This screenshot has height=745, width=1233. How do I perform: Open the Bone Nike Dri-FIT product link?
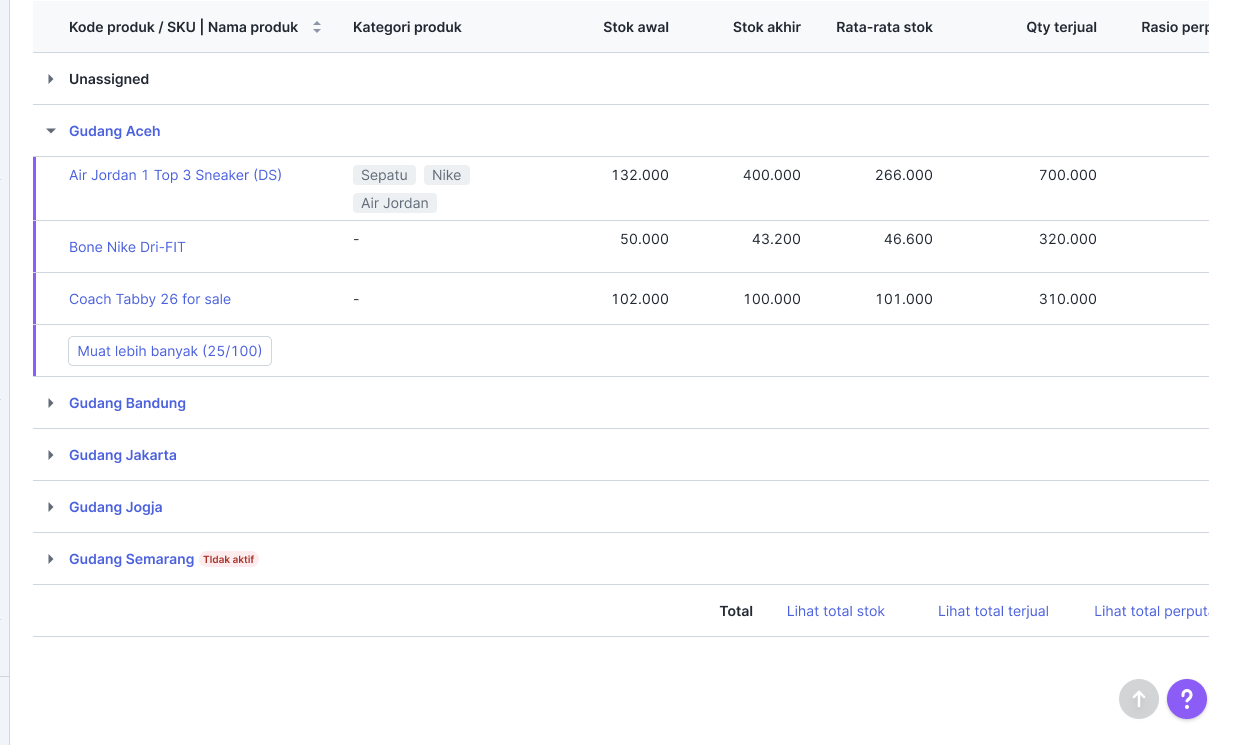[x=127, y=247]
